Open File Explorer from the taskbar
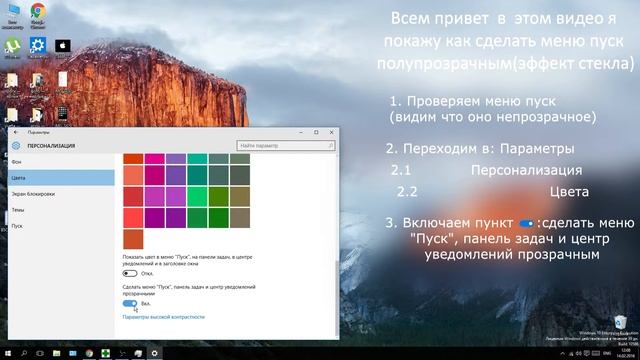 (56, 353)
